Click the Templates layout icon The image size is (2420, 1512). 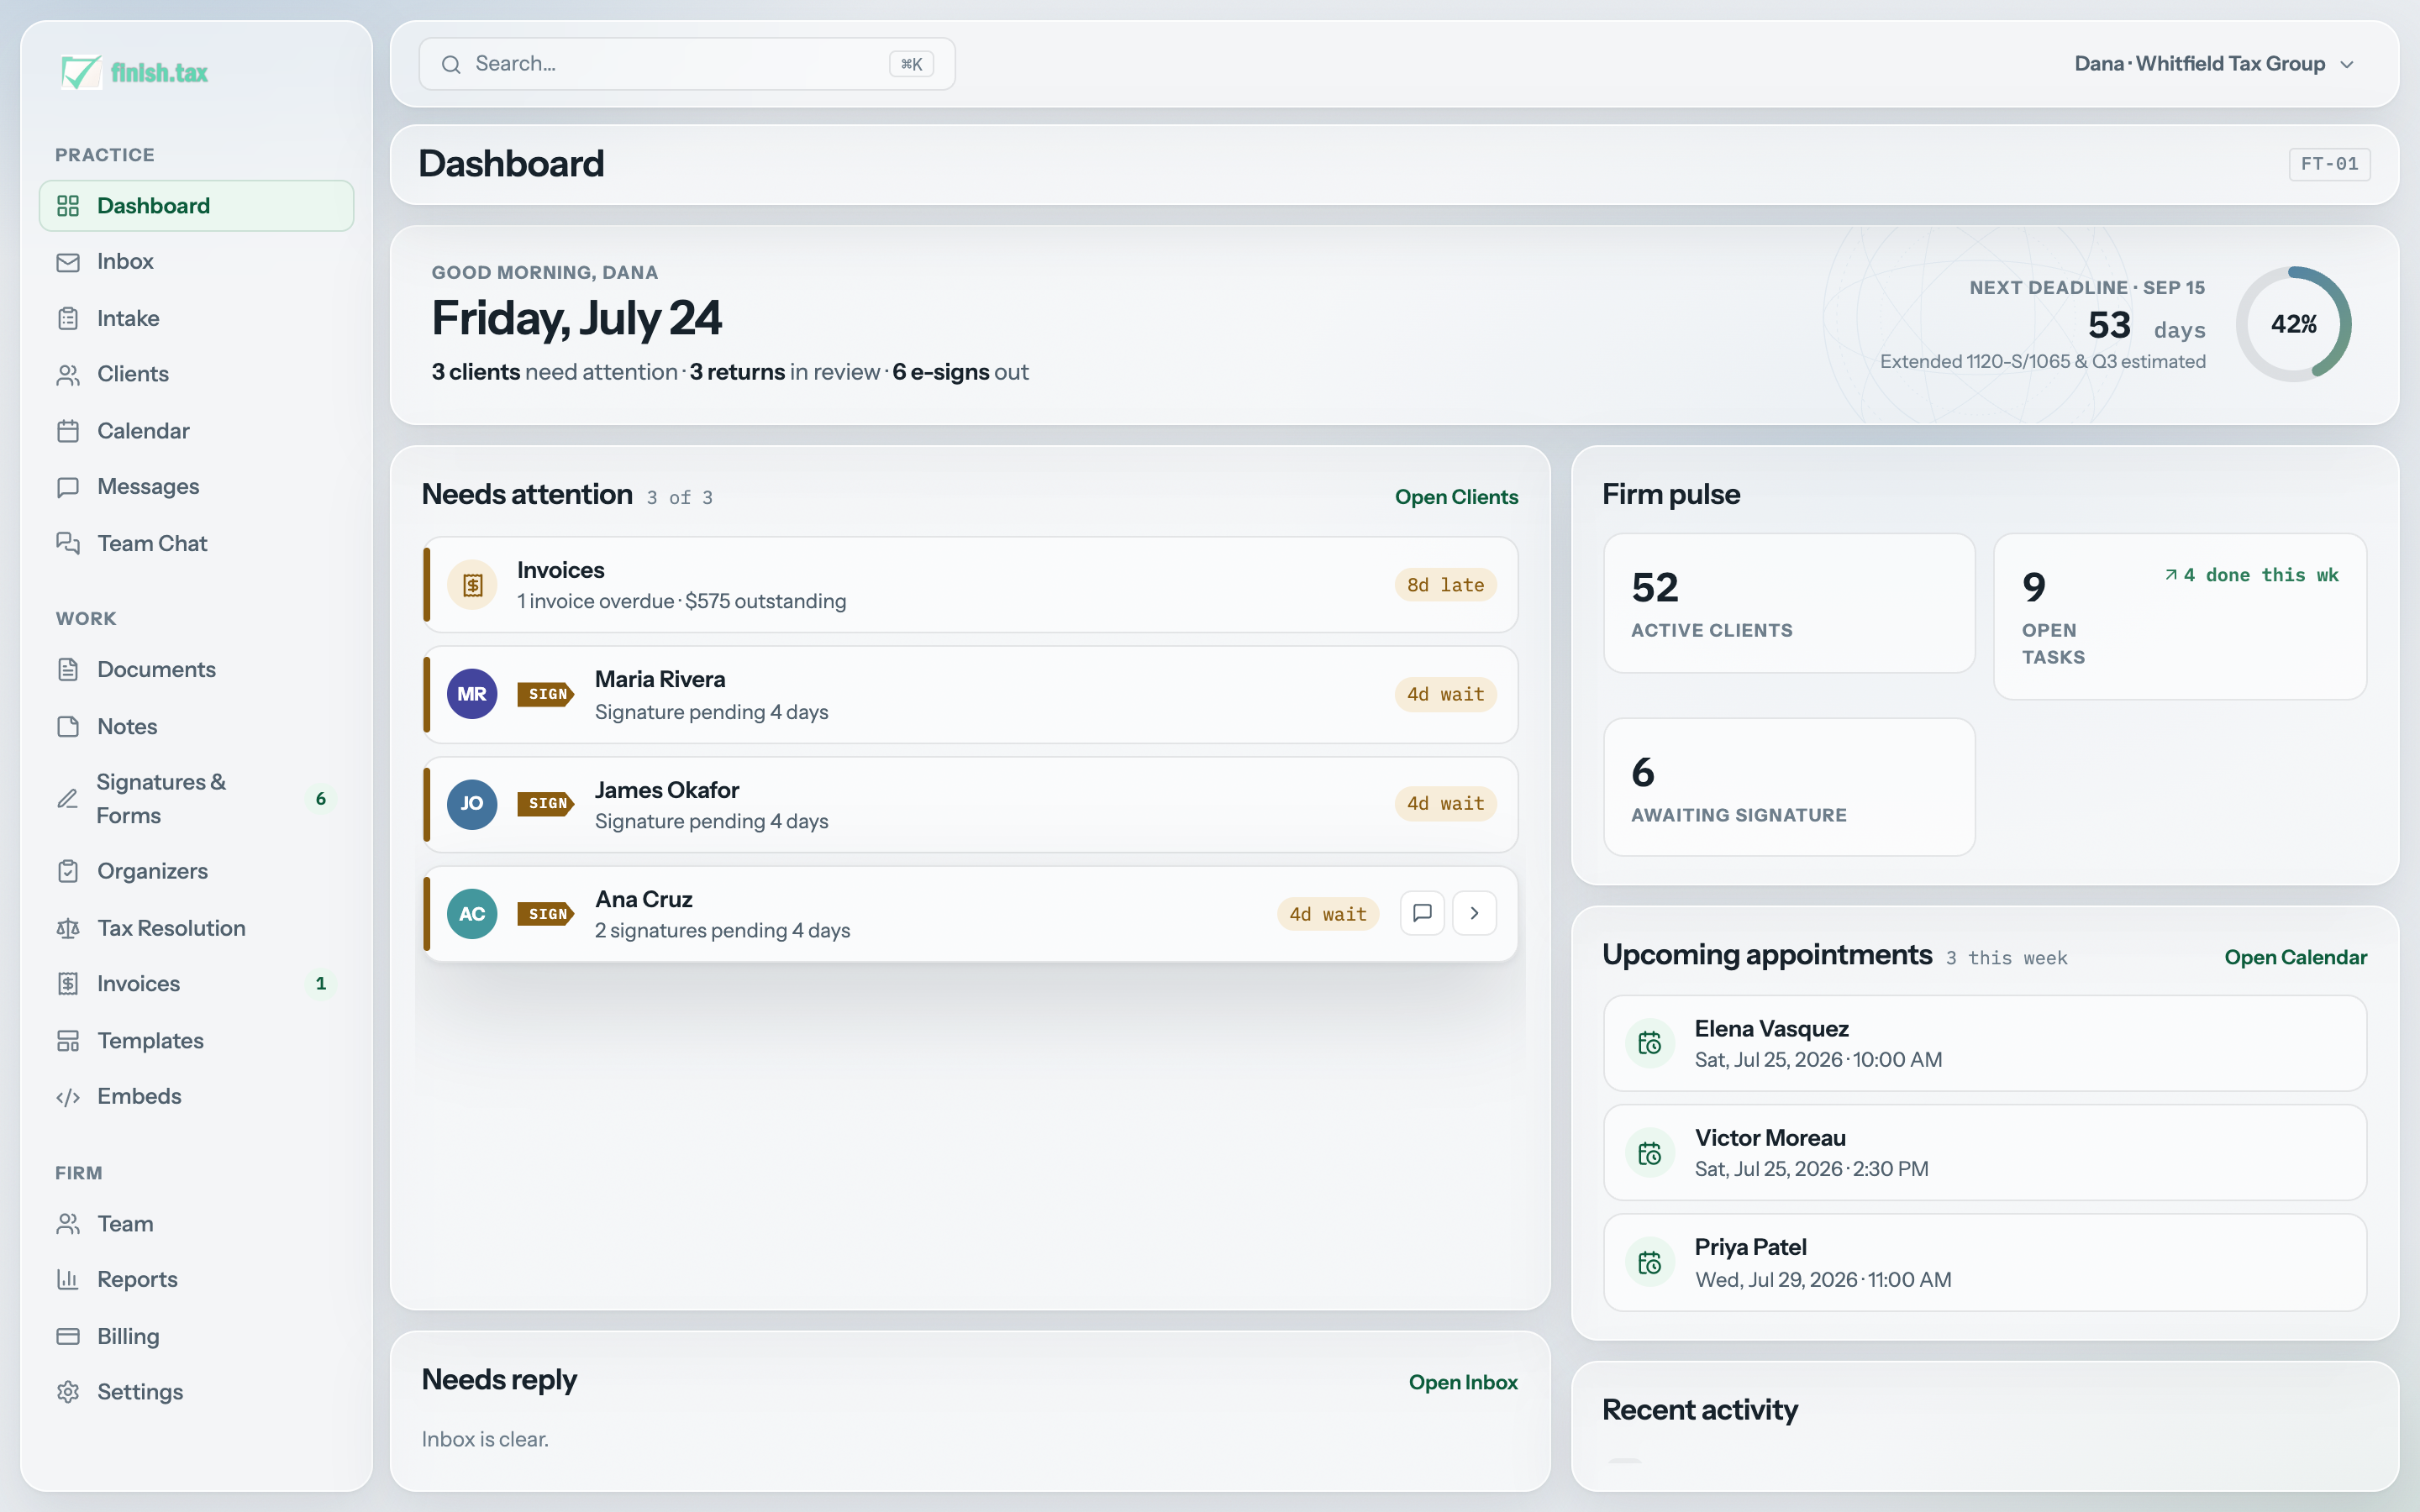pos(68,1041)
